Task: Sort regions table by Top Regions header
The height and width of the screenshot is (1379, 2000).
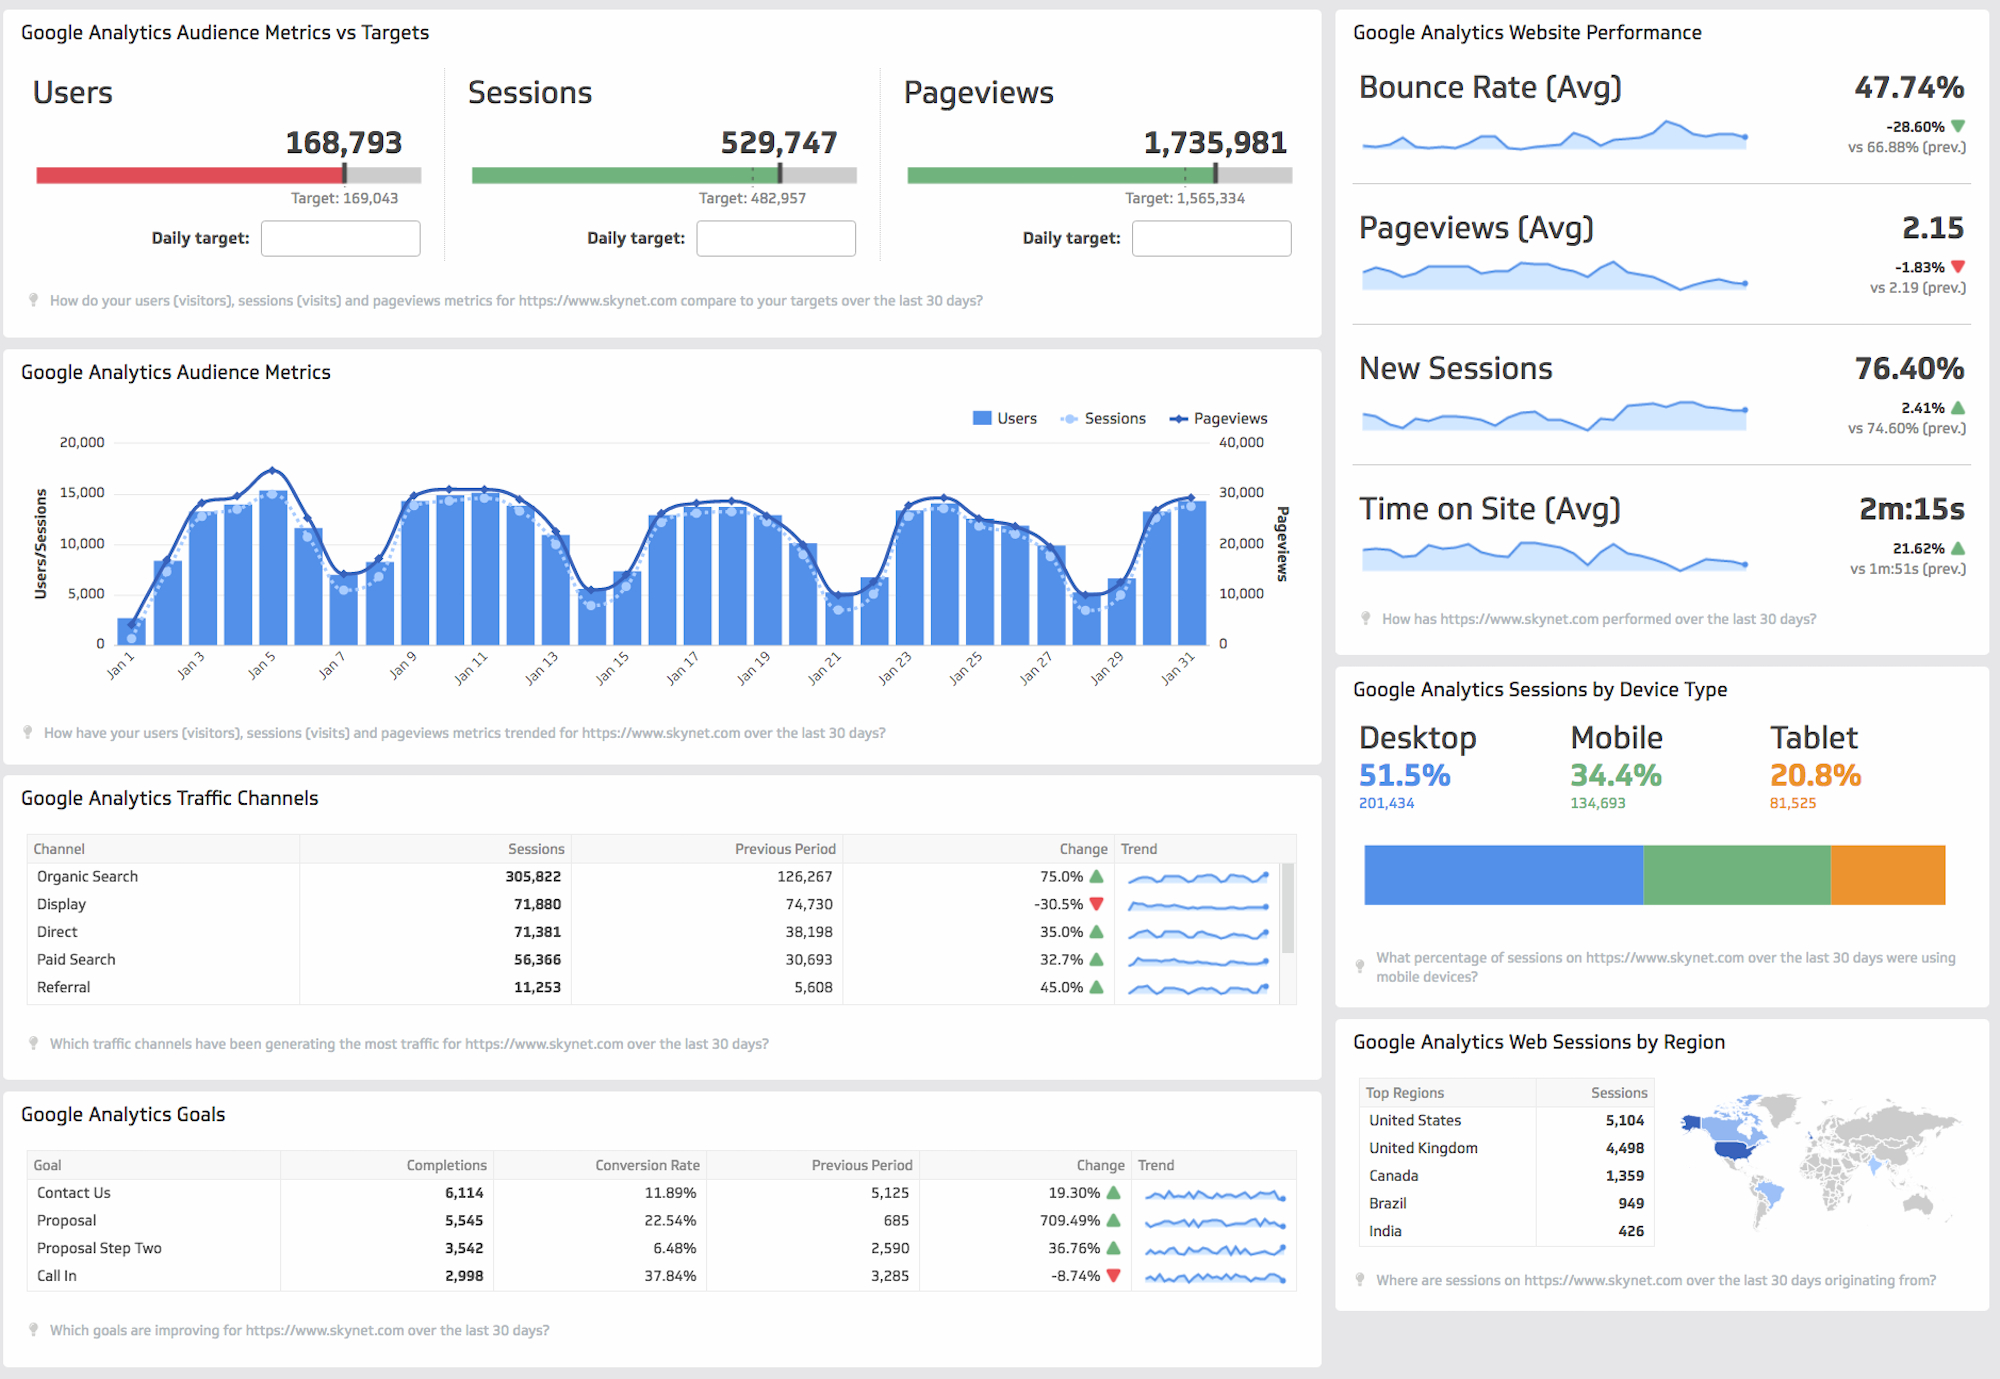Action: 1404,1093
